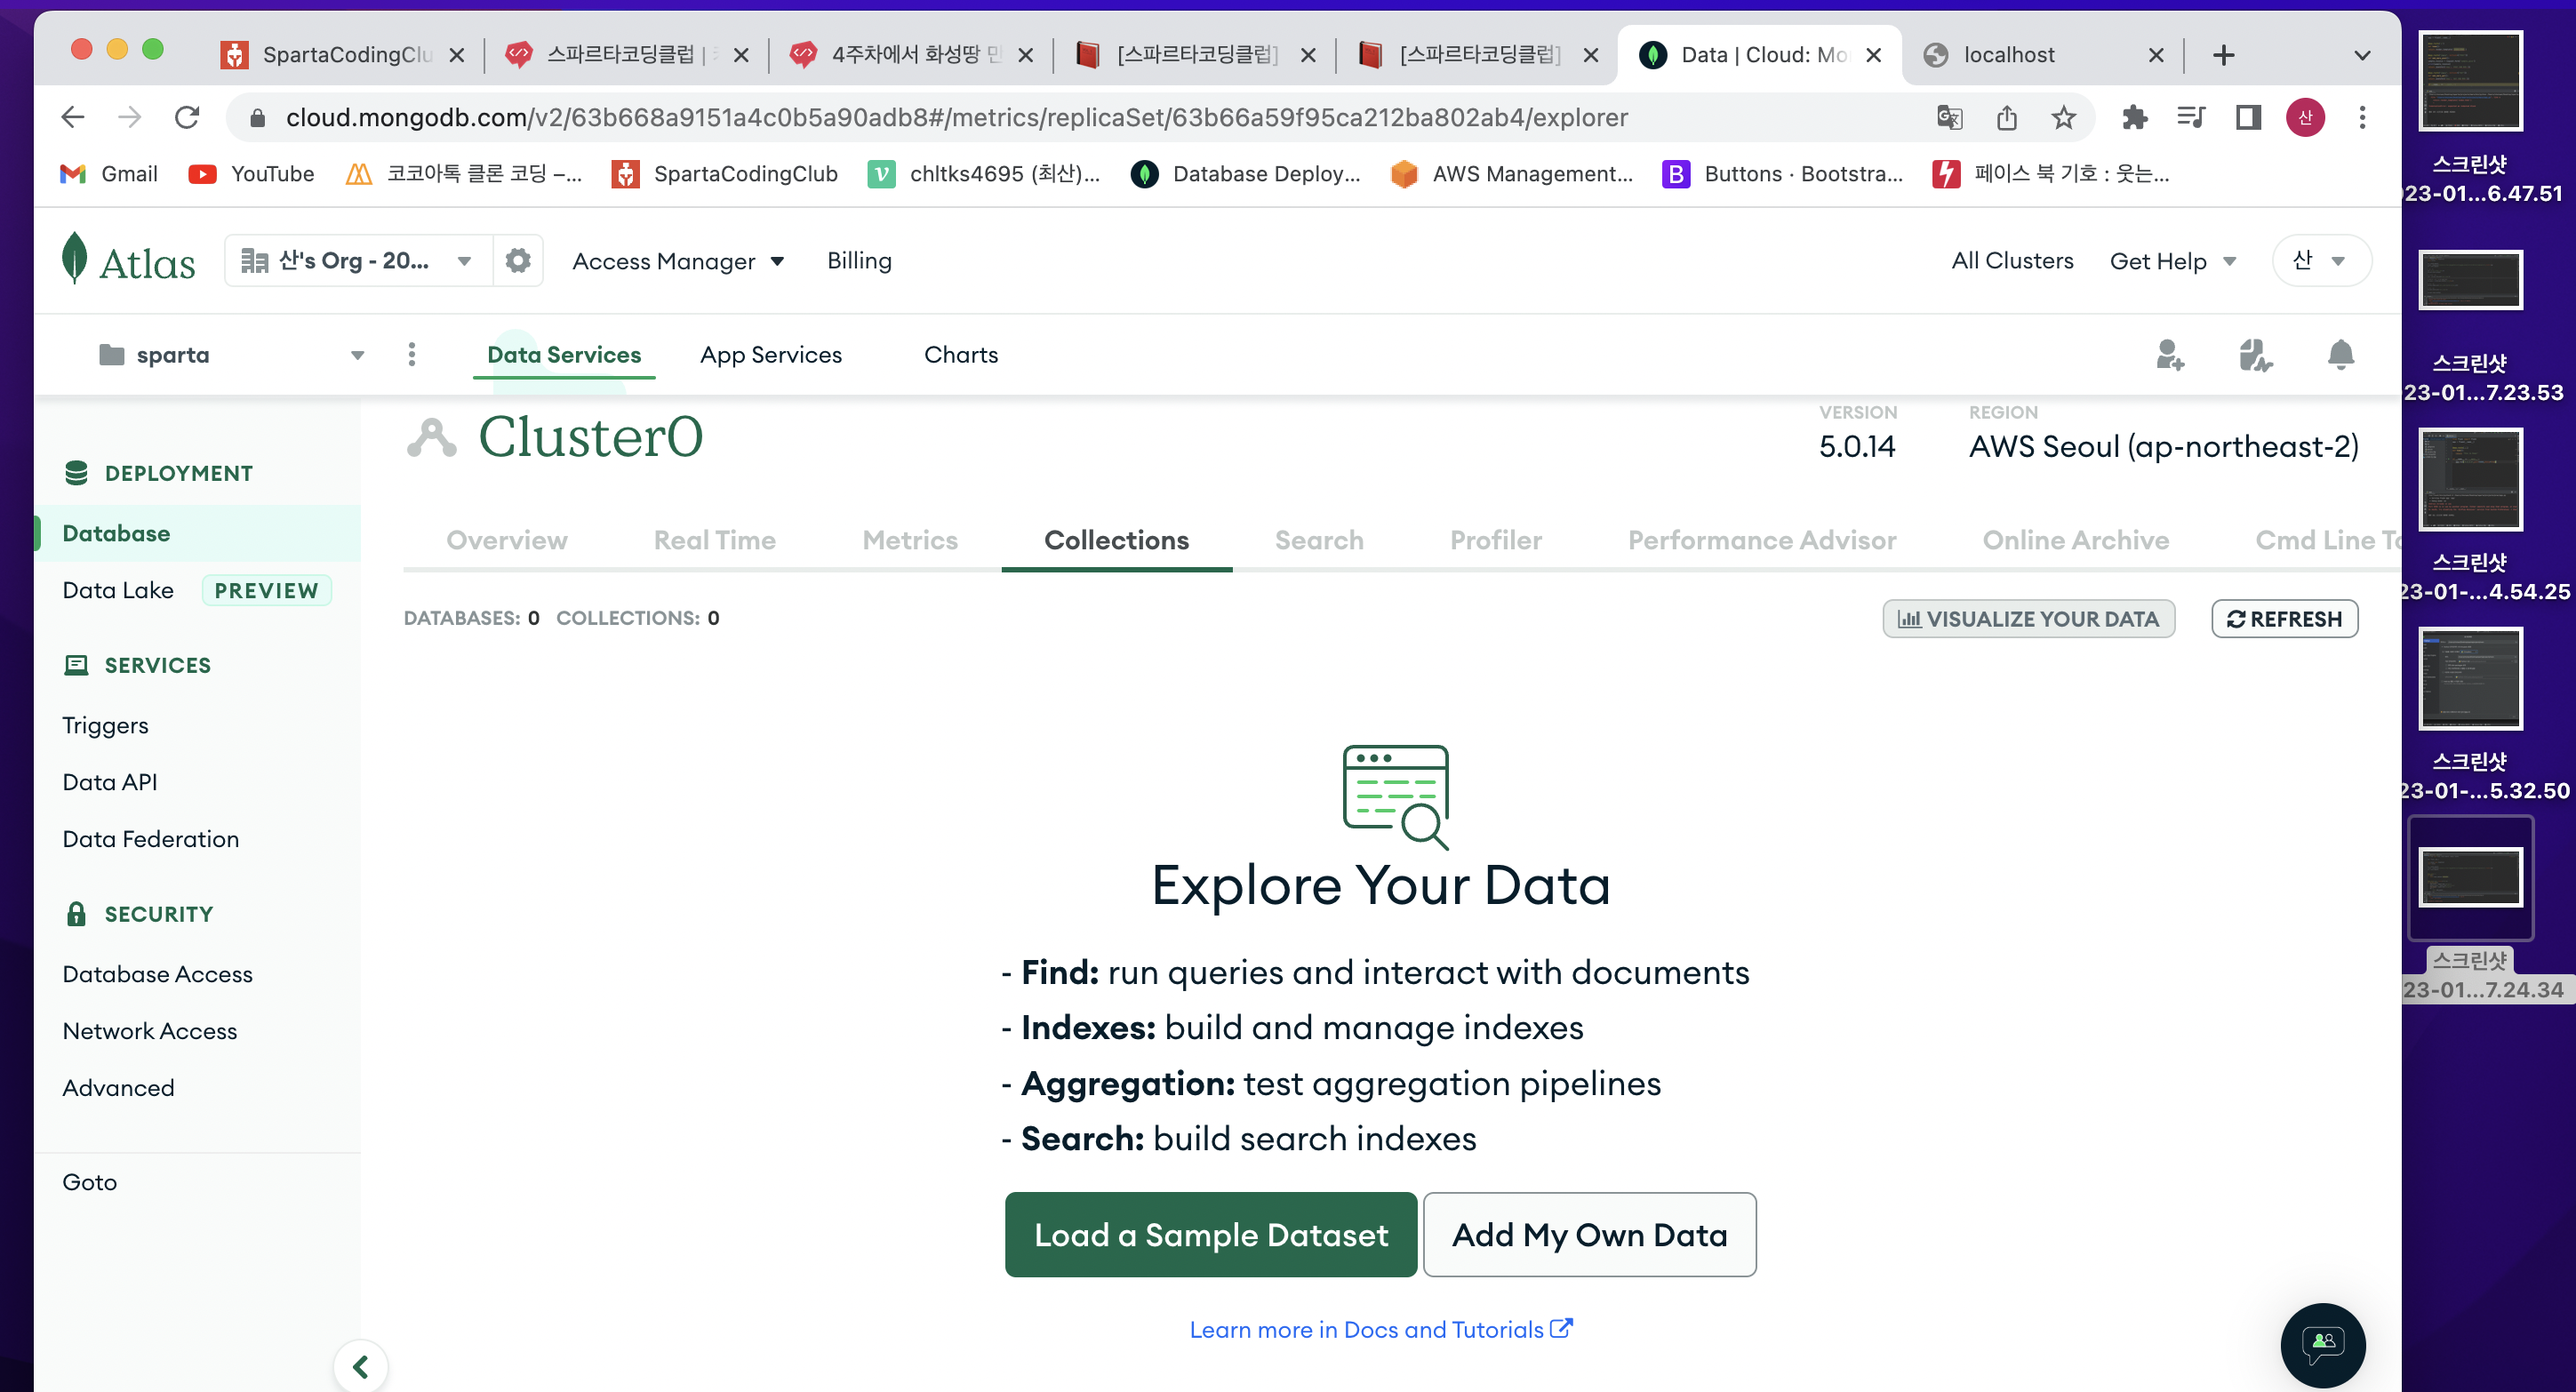
Task: Switch to the Data Services tab
Action: 564,355
